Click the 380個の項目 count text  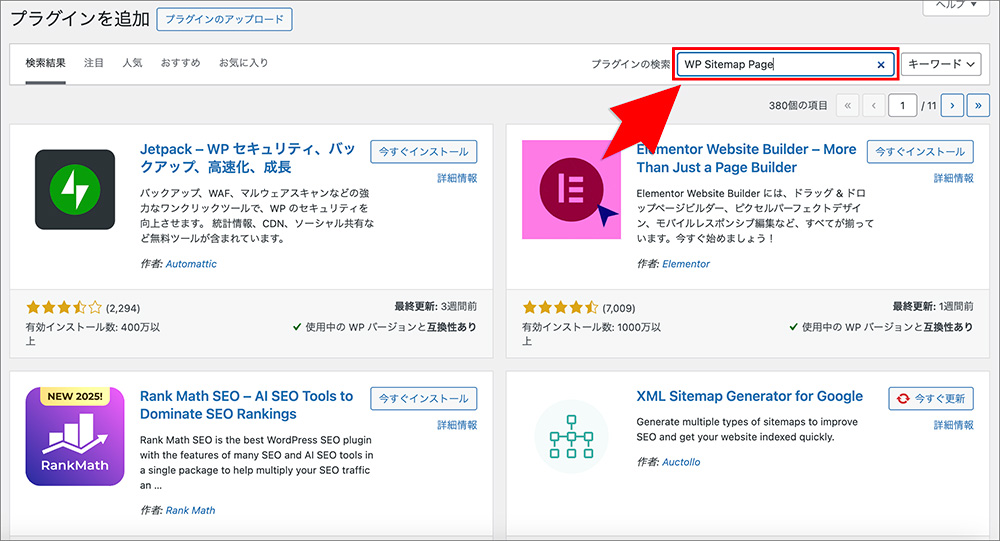click(798, 105)
